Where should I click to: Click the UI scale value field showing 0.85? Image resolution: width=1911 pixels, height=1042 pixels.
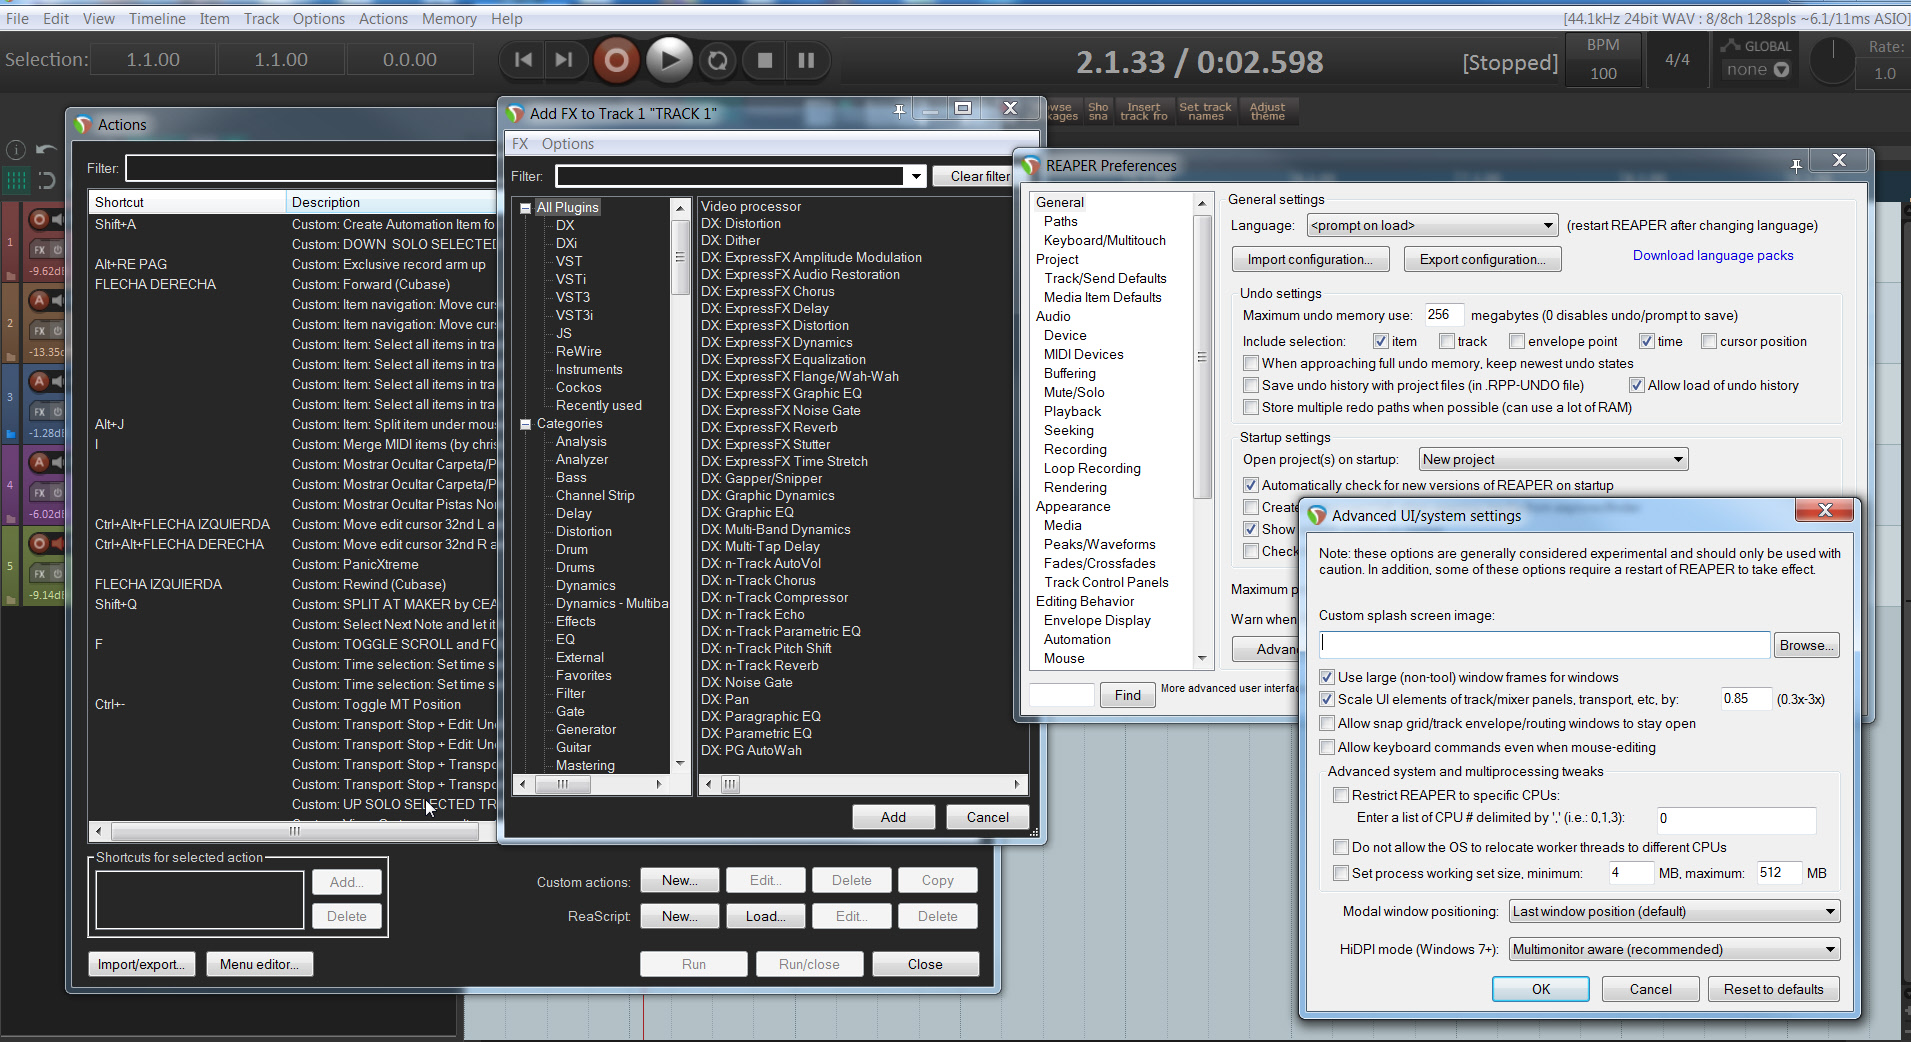coord(1745,699)
